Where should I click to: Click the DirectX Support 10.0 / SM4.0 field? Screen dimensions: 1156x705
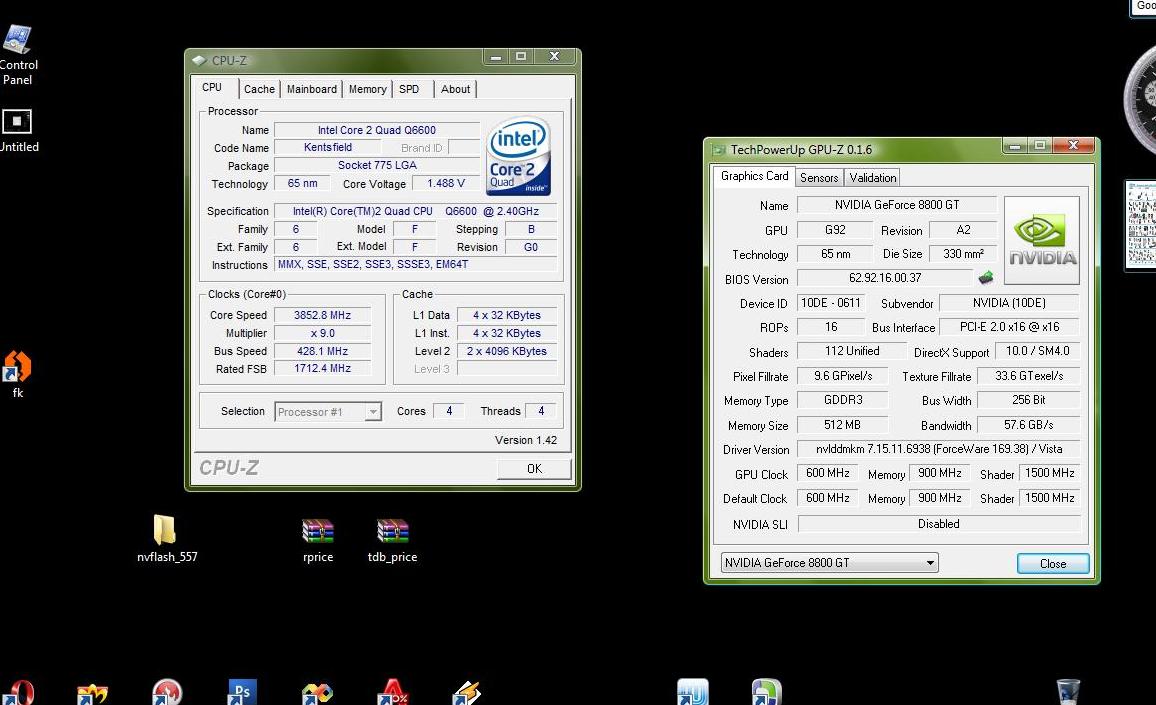point(1037,351)
